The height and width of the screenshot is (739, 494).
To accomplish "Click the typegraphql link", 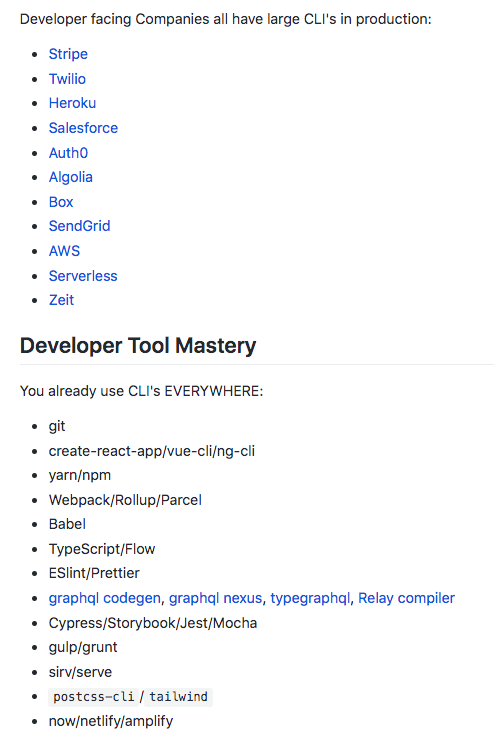I will coord(310,598).
